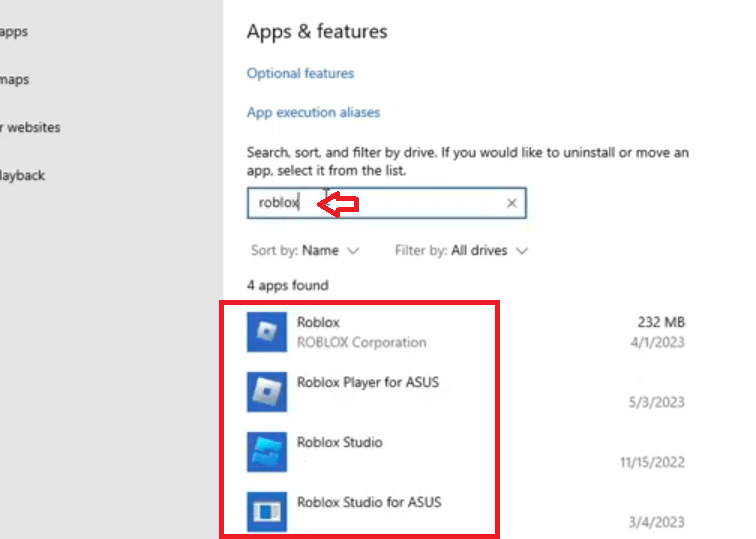Click the Roblox Player for ASUS icon
This screenshot has height=539, width=756.
[x=267, y=392]
